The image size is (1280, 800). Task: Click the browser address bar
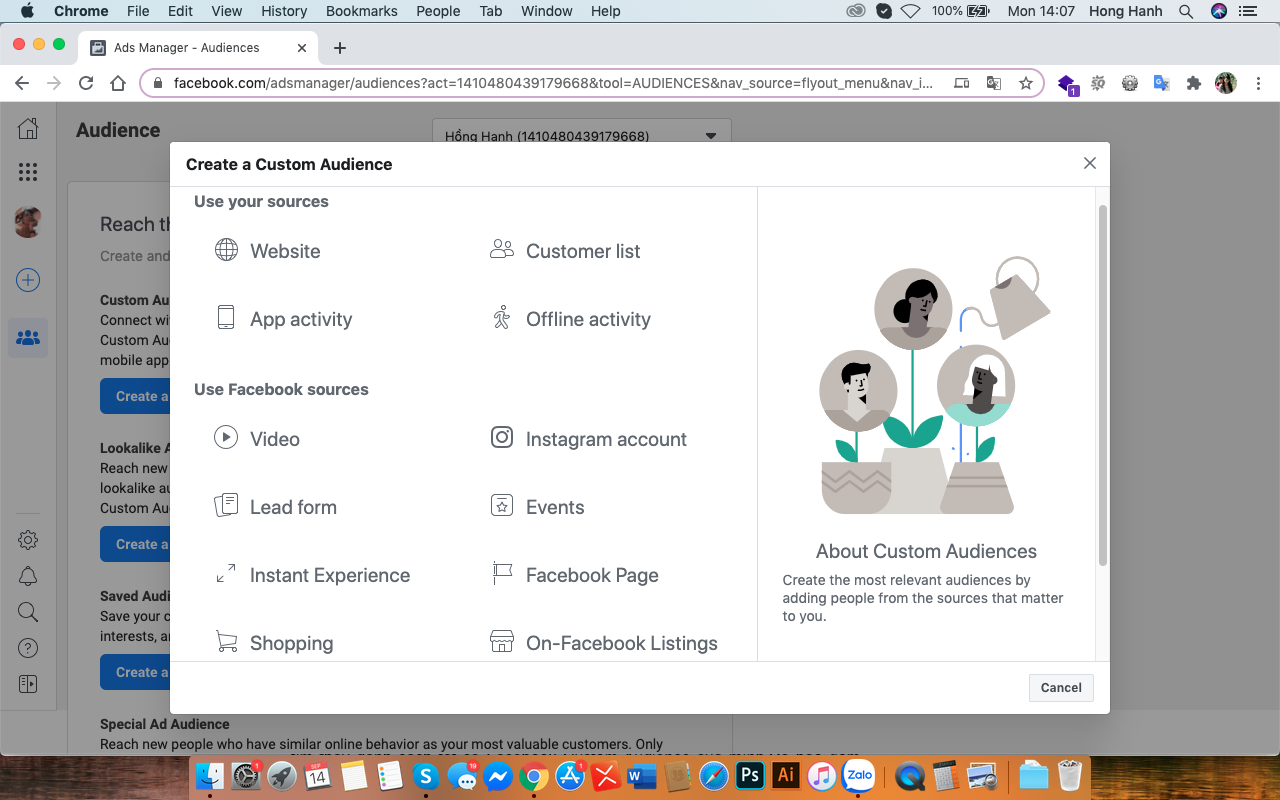point(553,83)
